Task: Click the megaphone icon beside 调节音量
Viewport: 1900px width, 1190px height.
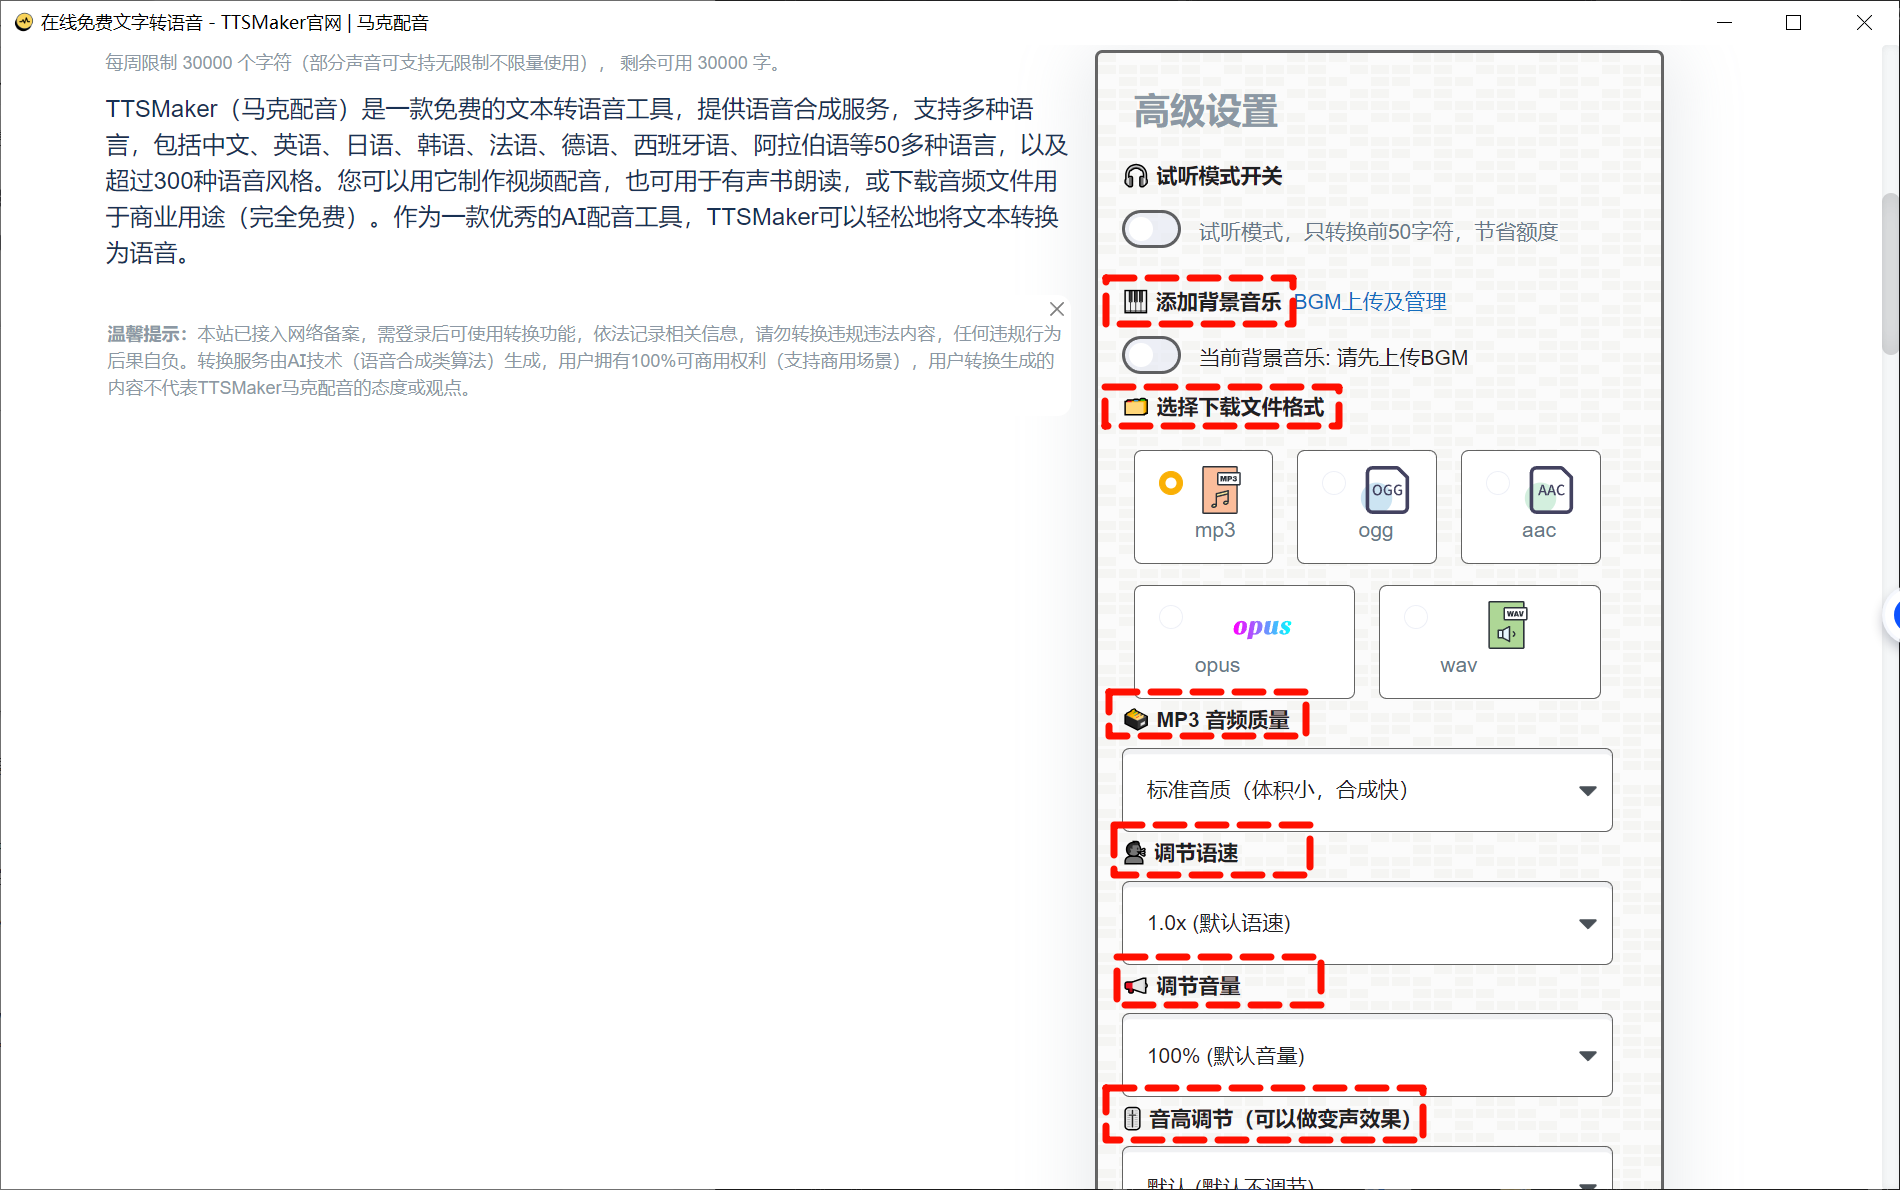Action: click(x=1135, y=986)
